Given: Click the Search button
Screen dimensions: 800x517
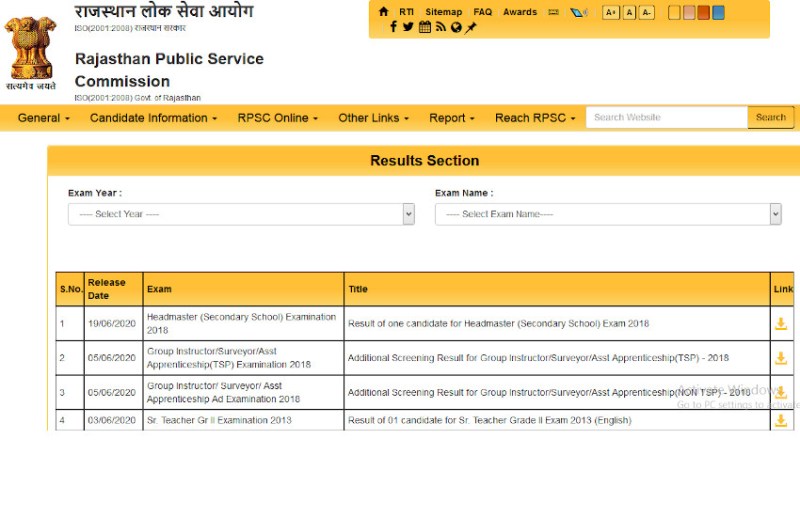Looking at the screenshot, I should [x=770, y=117].
